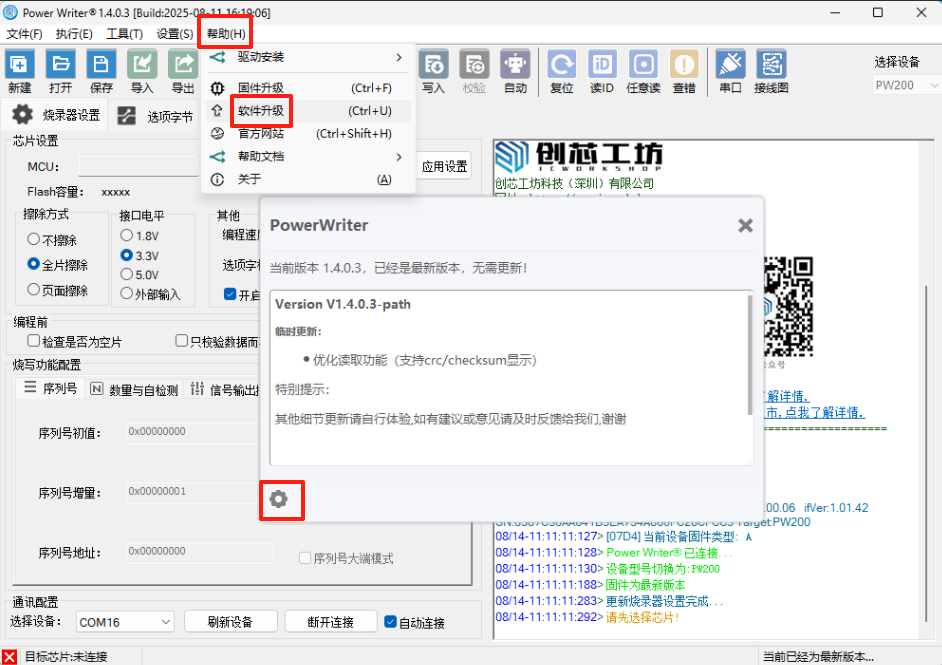This screenshot has height=665, width=942.
Task: Open the 文件(F) menu
Action: (24, 34)
